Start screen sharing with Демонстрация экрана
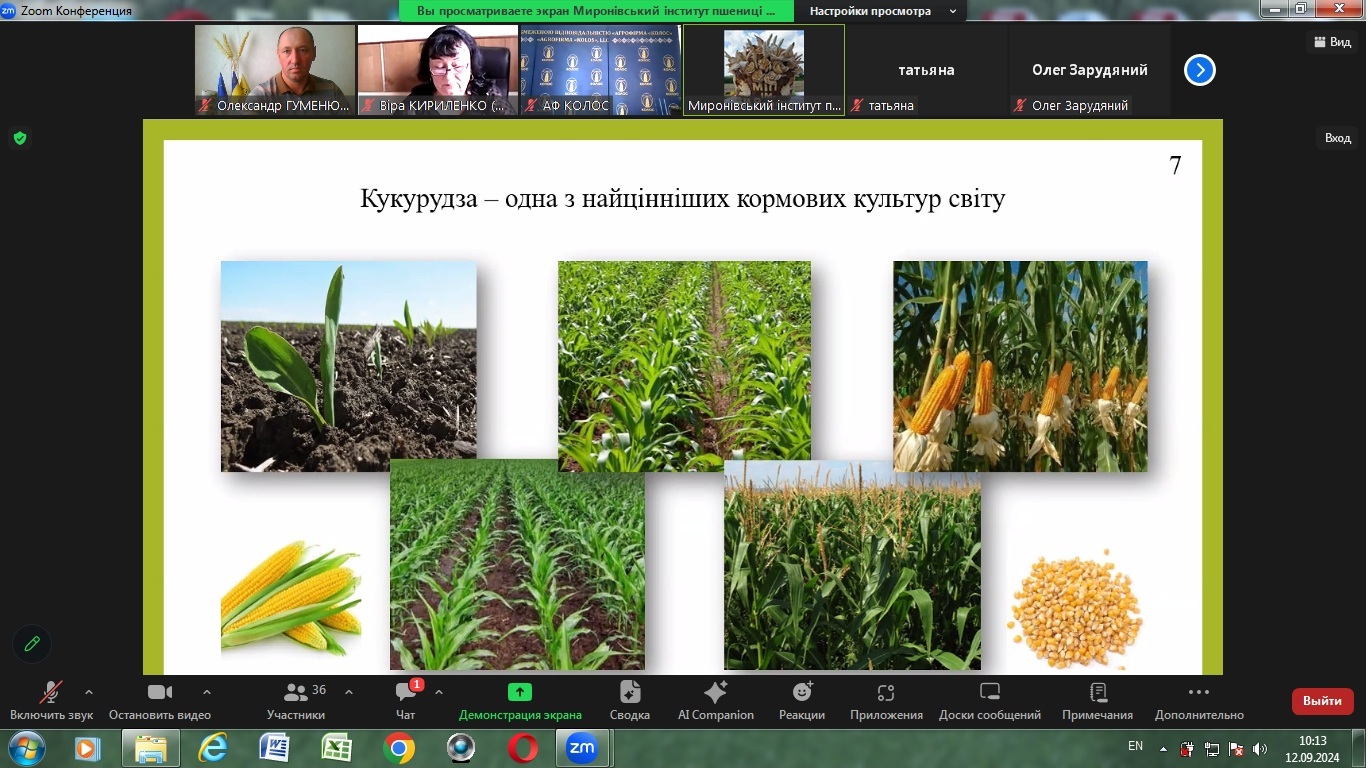Image resolution: width=1371 pixels, height=768 pixels. (x=520, y=700)
